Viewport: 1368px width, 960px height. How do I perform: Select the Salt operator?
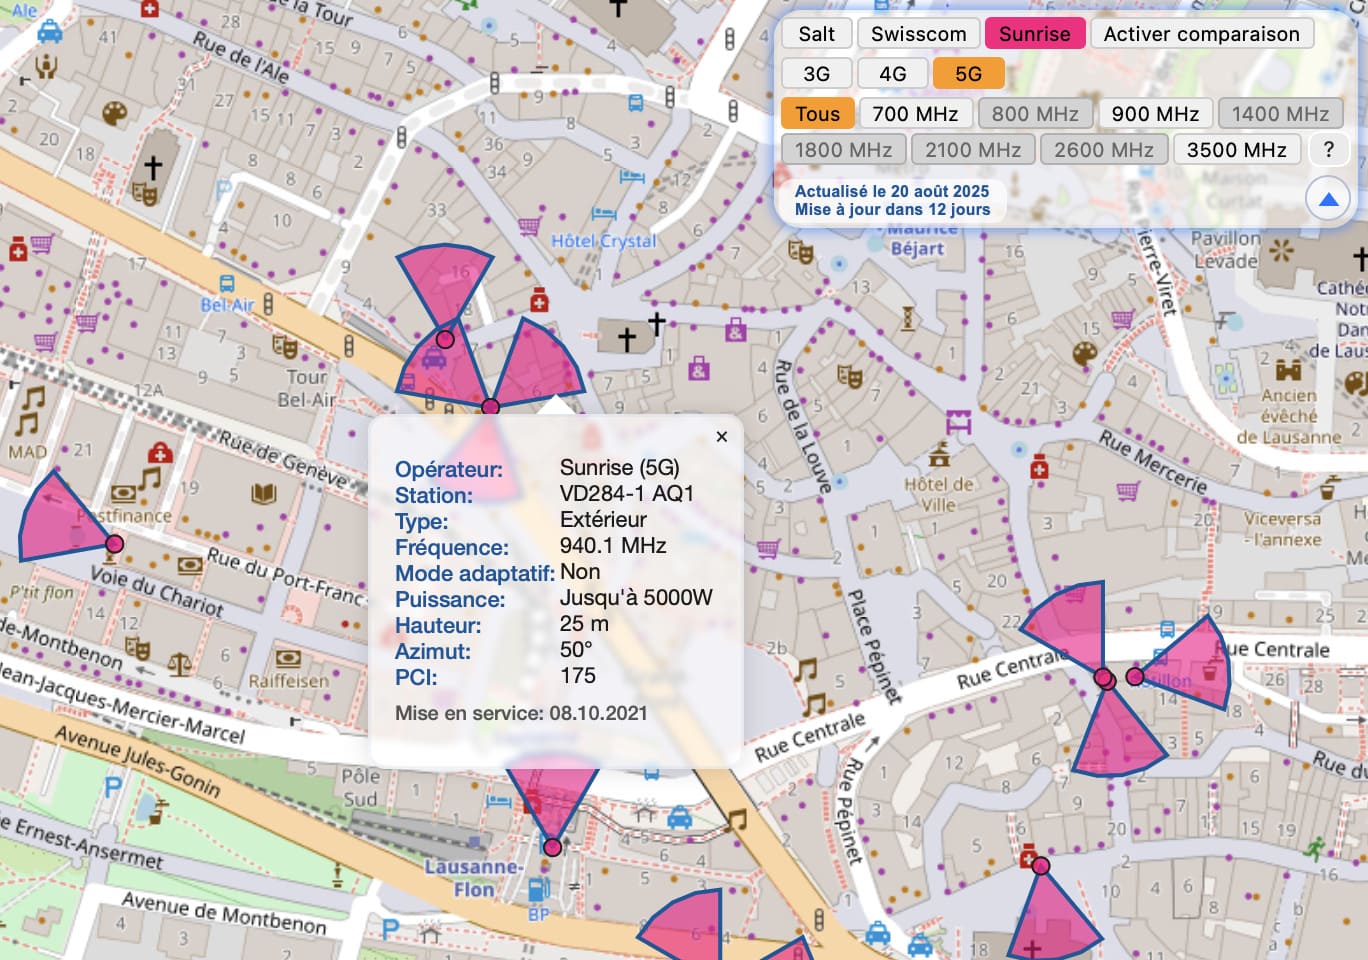[x=816, y=34]
